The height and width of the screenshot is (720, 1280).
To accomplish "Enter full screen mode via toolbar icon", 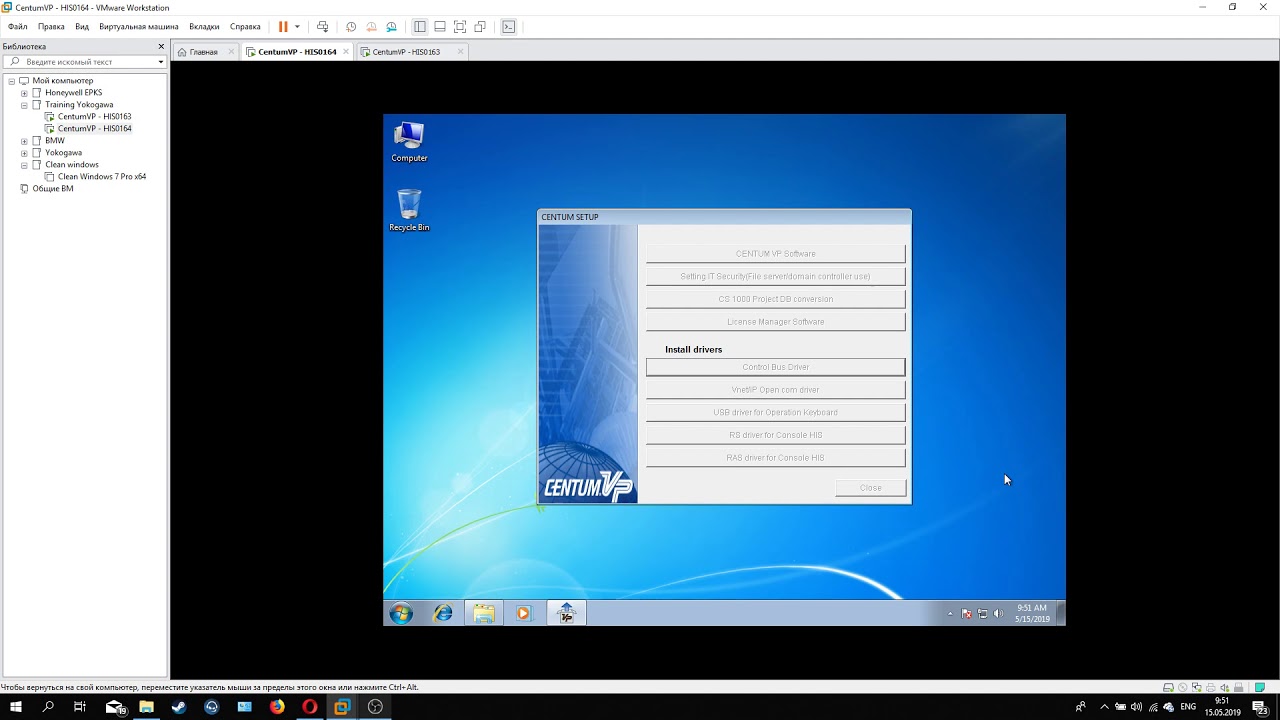I will click(x=460, y=27).
